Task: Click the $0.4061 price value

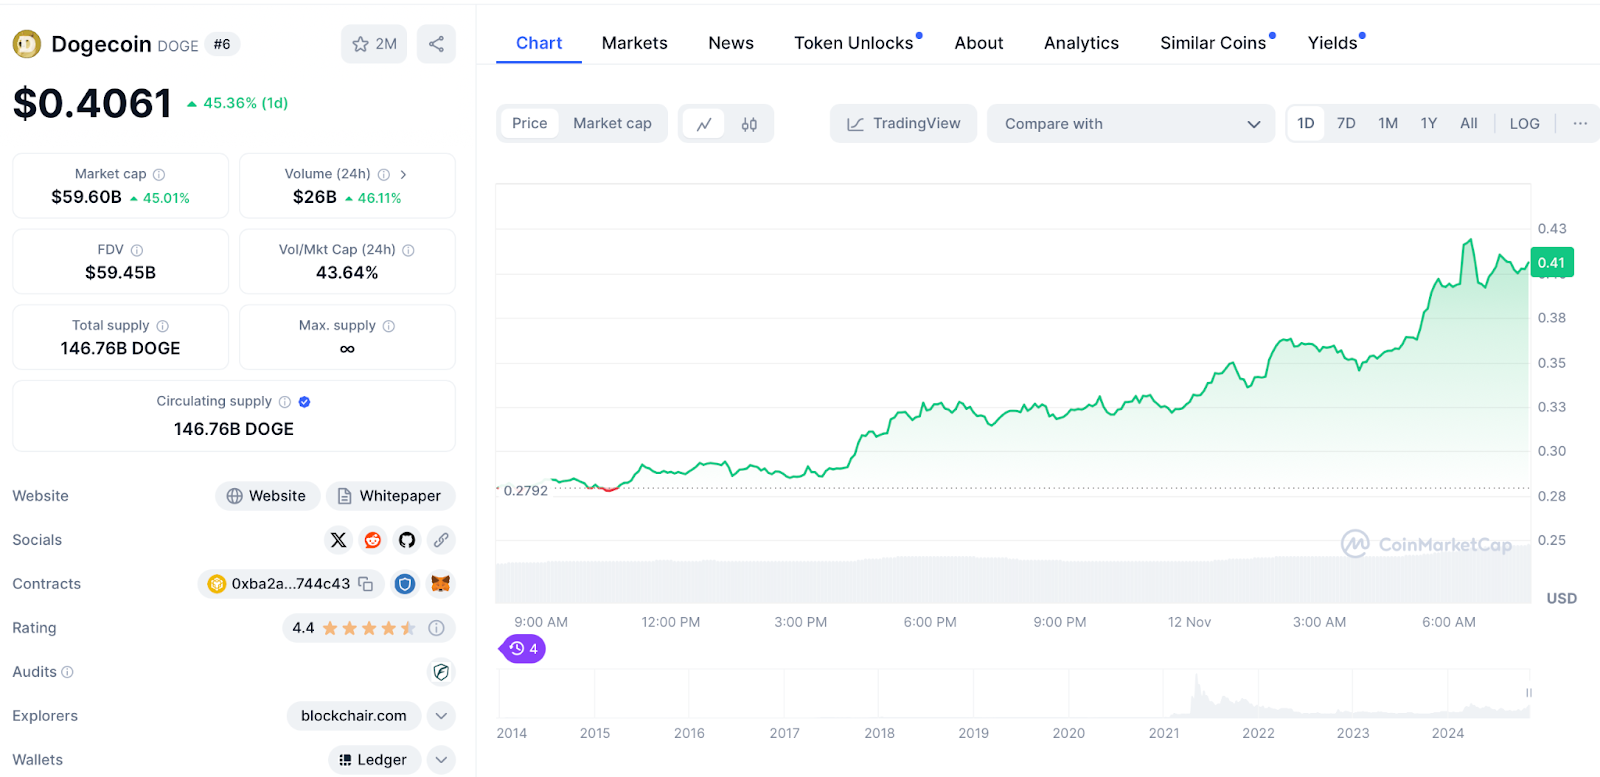Action: click(92, 103)
